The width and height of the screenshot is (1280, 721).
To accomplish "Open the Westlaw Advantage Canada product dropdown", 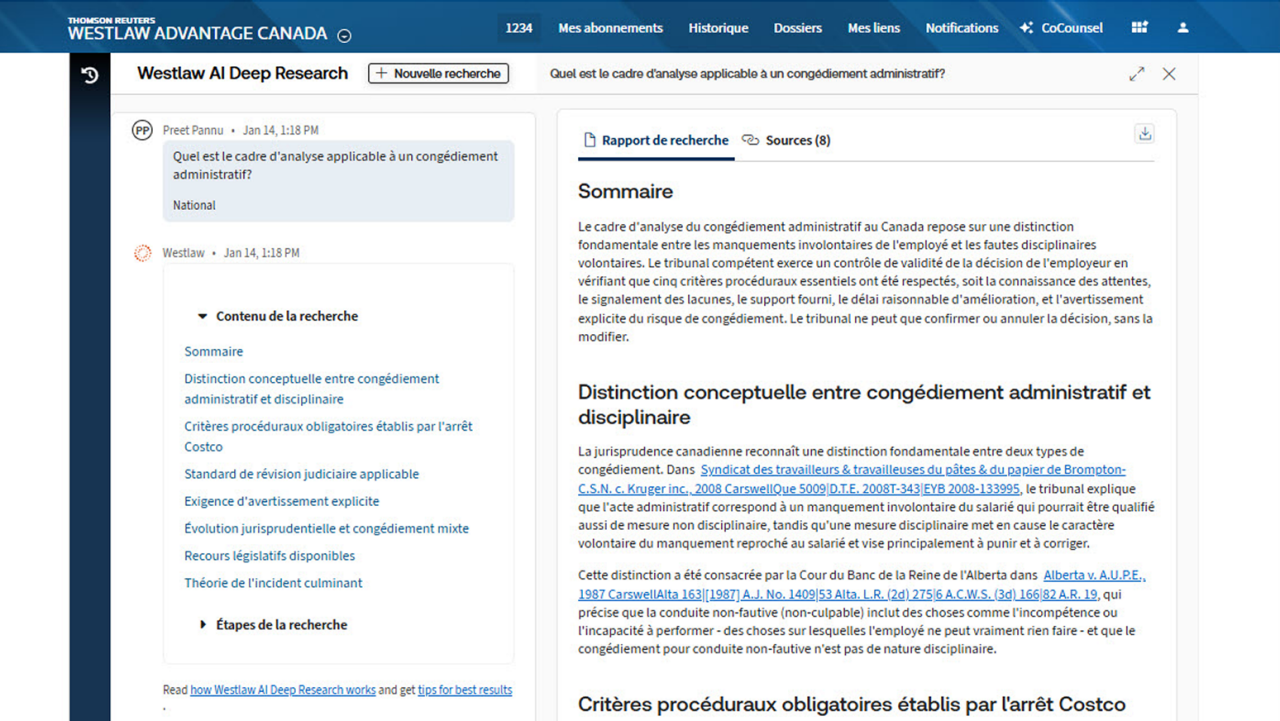I will 344,36.
